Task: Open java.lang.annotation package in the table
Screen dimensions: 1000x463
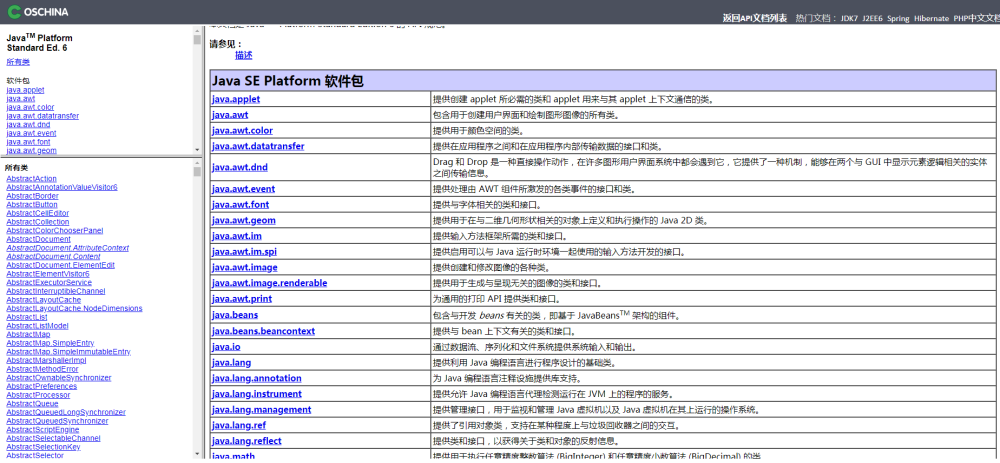Action: [x=256, y=379]
